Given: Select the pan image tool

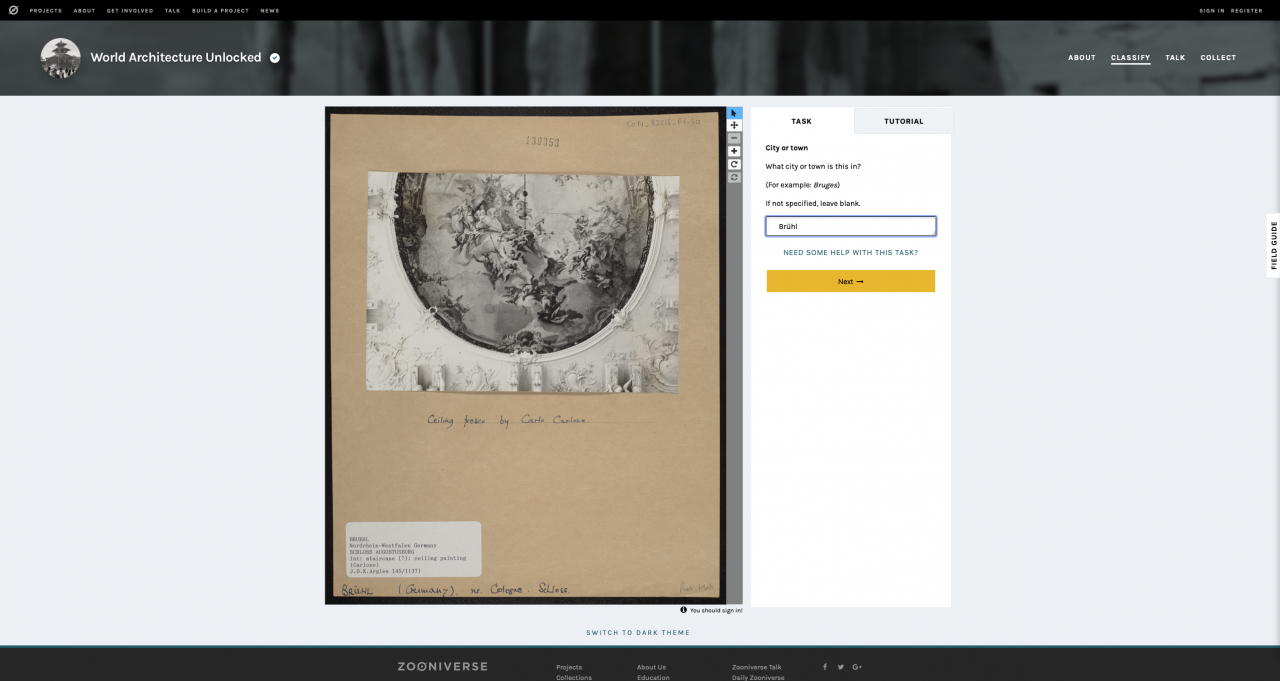Looking at the screenshot, I should 734,126.
